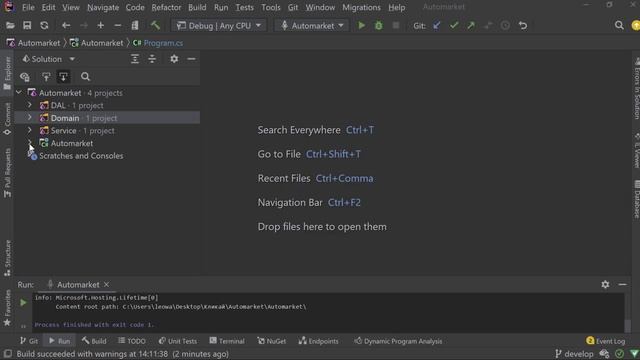Open the File menu

(28, 7)
